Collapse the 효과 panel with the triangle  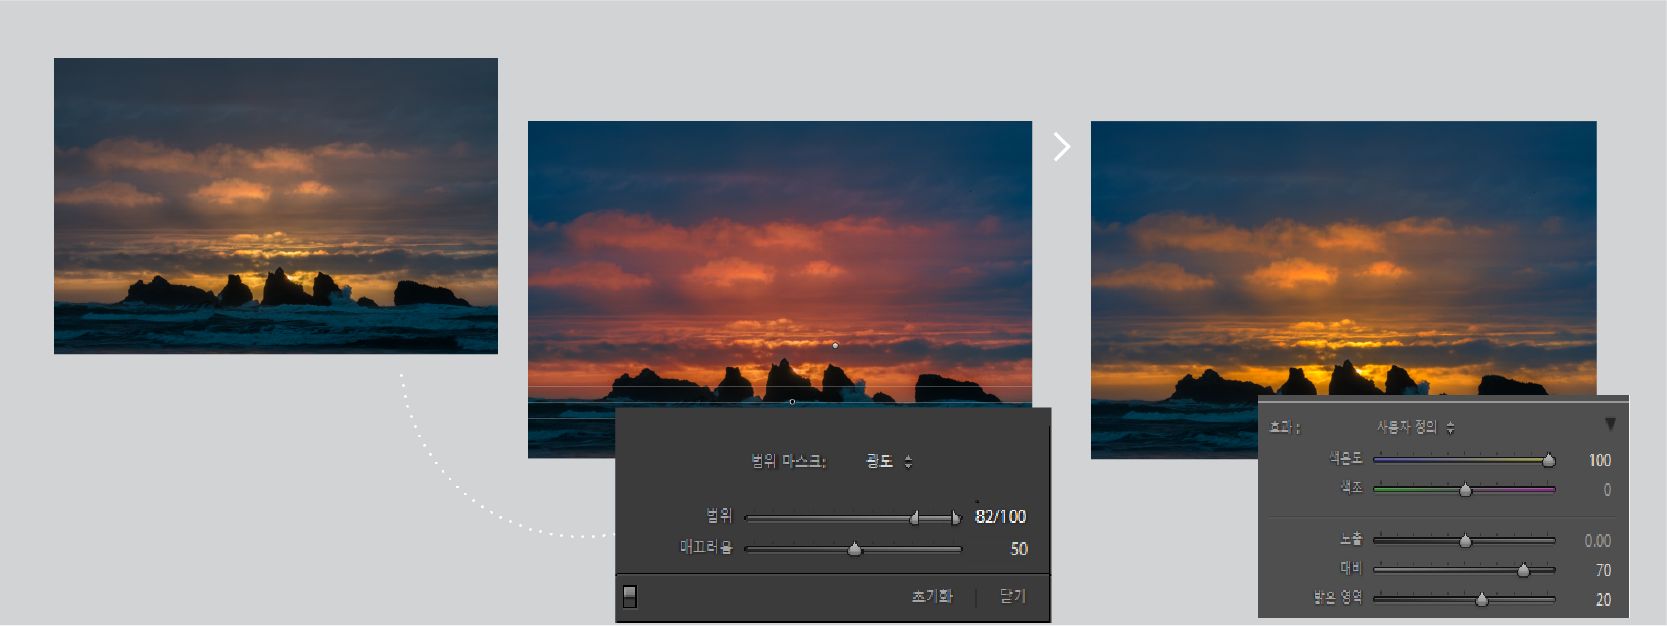pos(1610,425)
